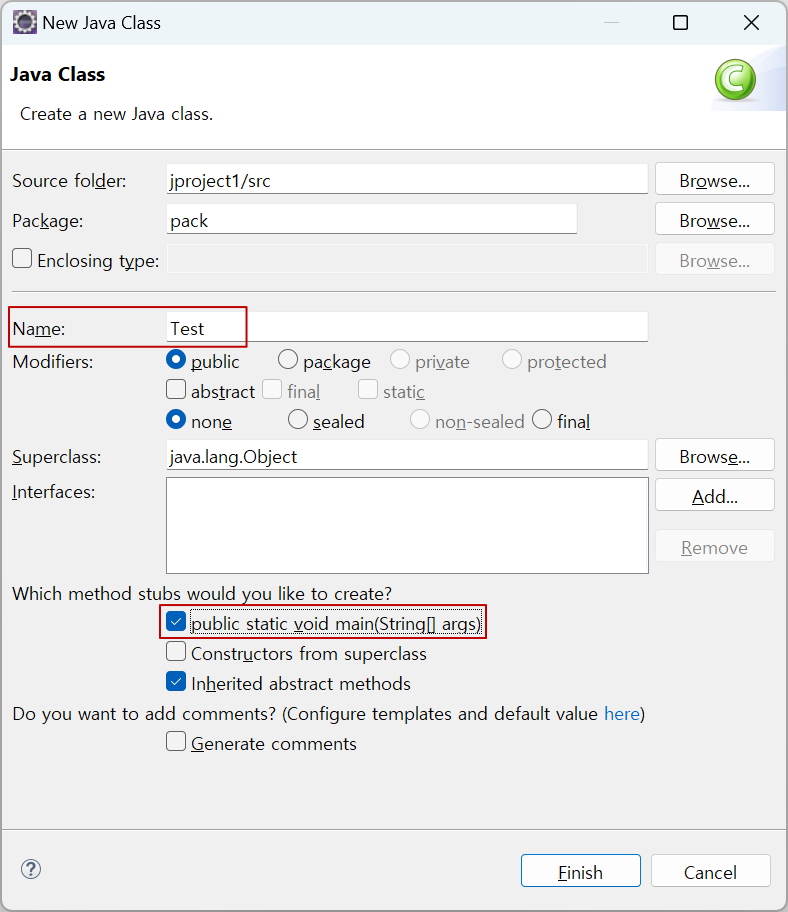Maximize the New Java Class dialog
Image resolution: width=788 pixels, height=912 pixels.
[680, 23]
